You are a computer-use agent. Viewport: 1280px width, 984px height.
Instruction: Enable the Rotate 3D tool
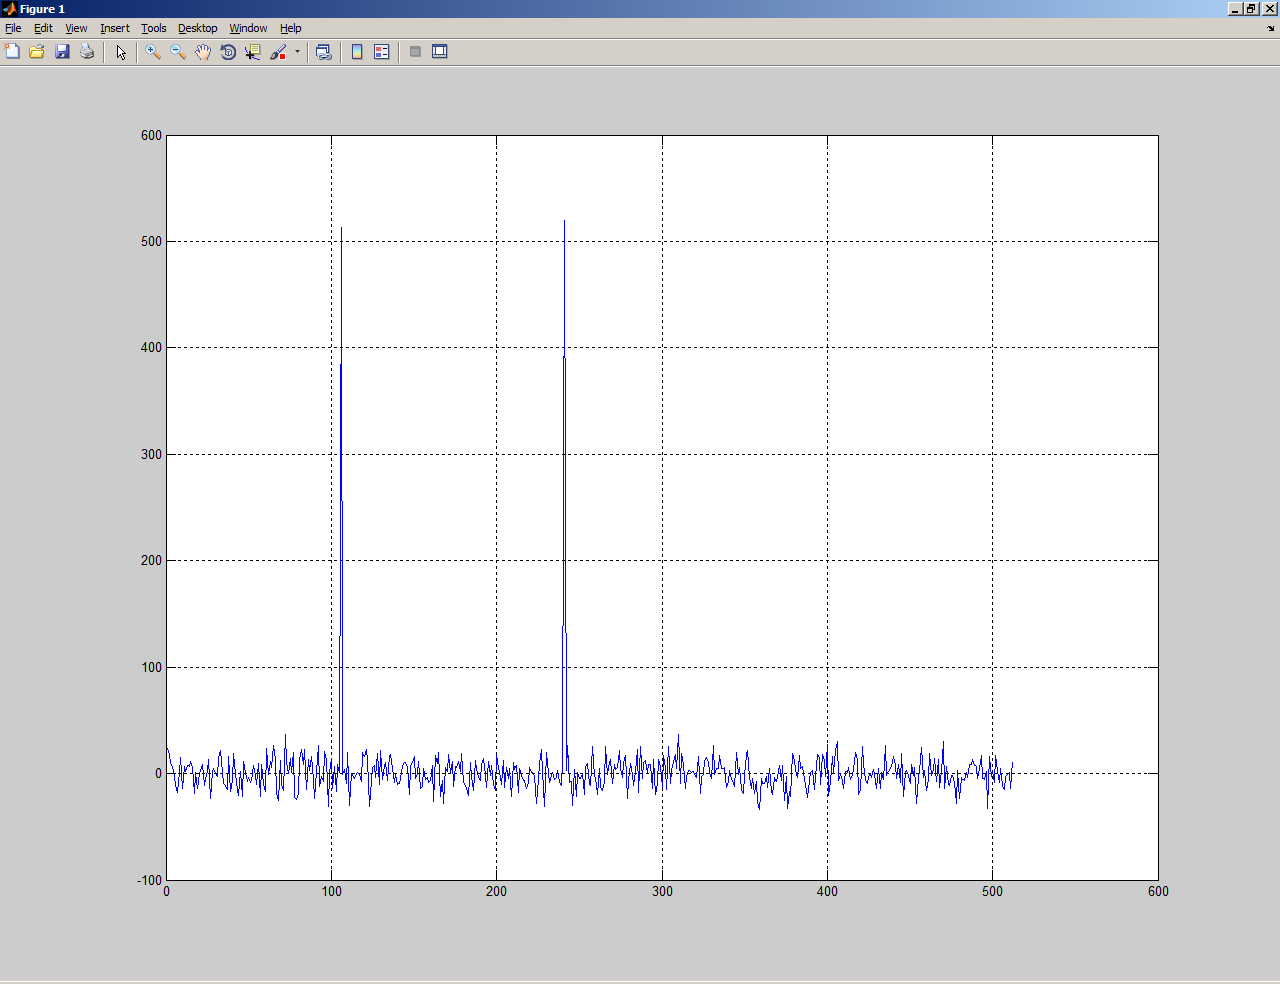pyautogui.click(x=228, y=52)
